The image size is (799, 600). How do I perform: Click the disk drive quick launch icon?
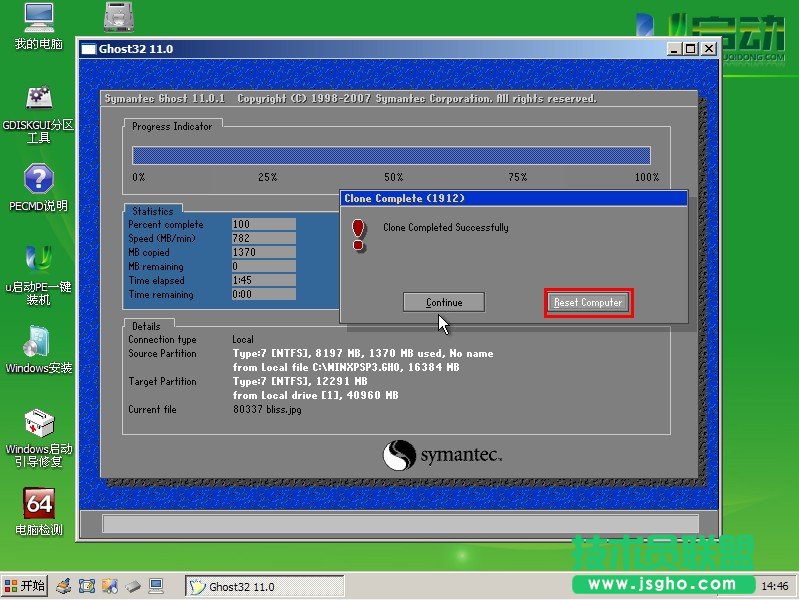(133, 586)
